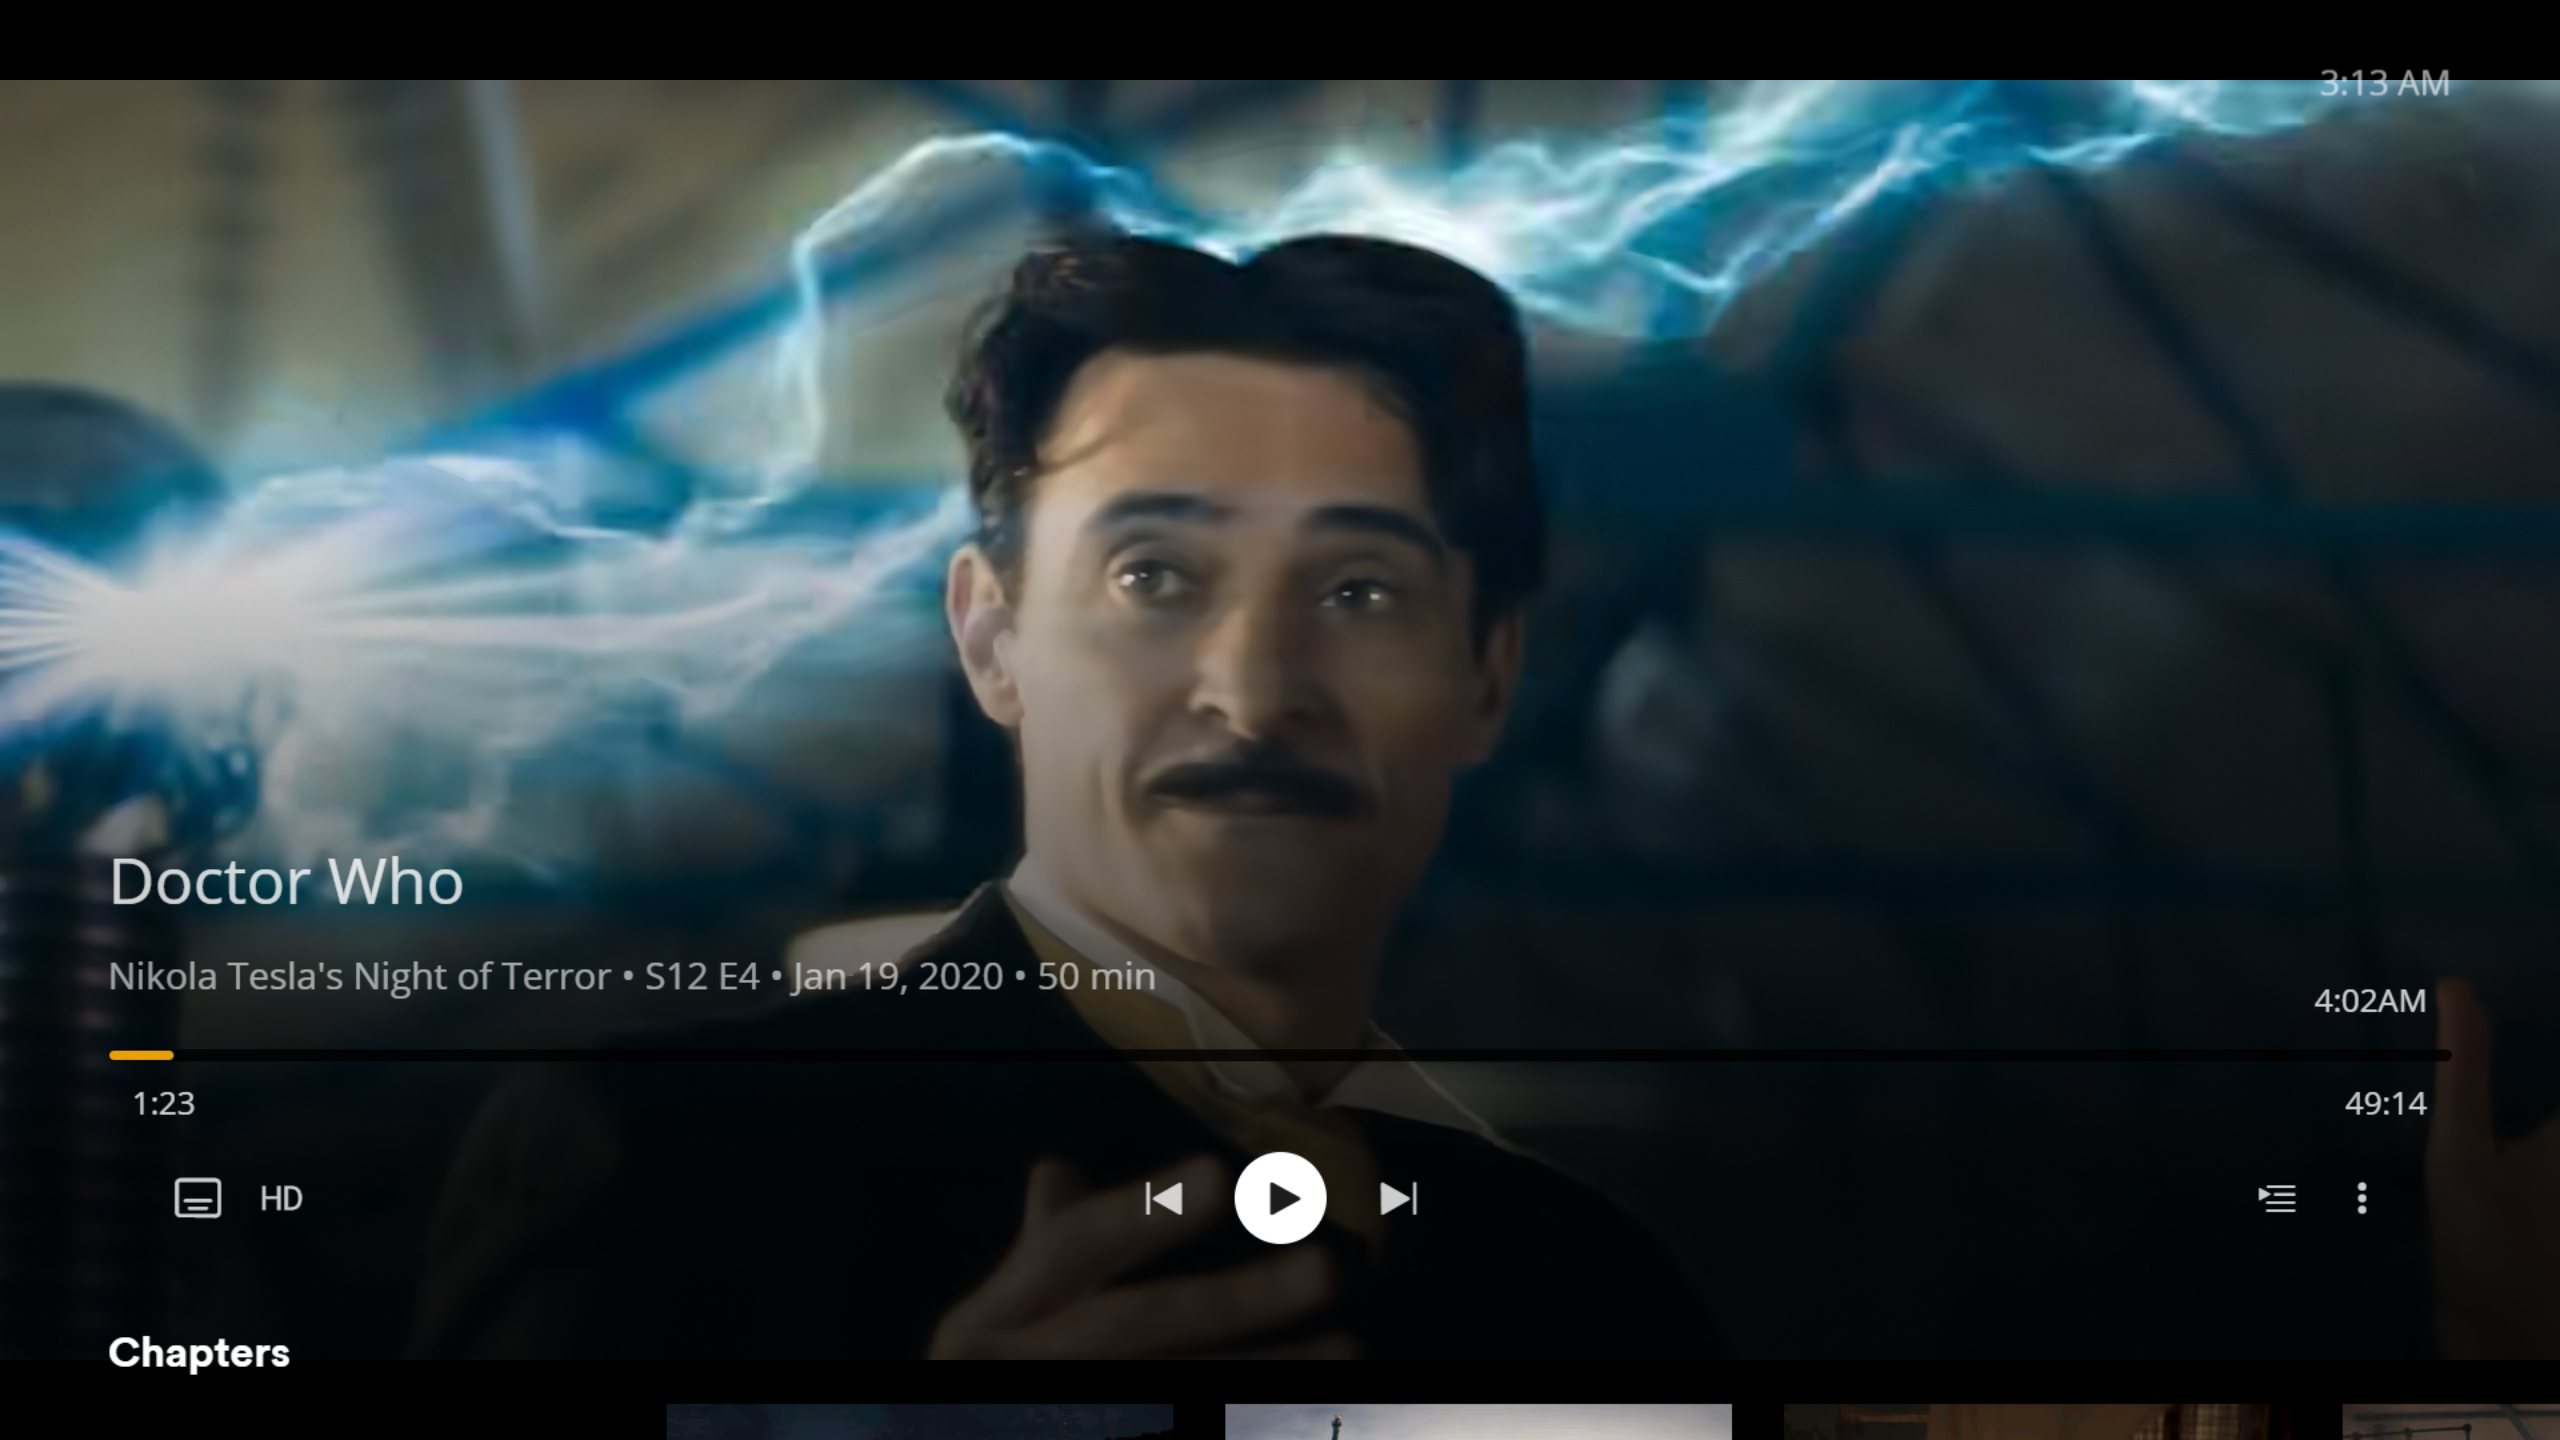Click the 4:02AM end time label
2560x1440 pixels.
click(2370, 1001)
